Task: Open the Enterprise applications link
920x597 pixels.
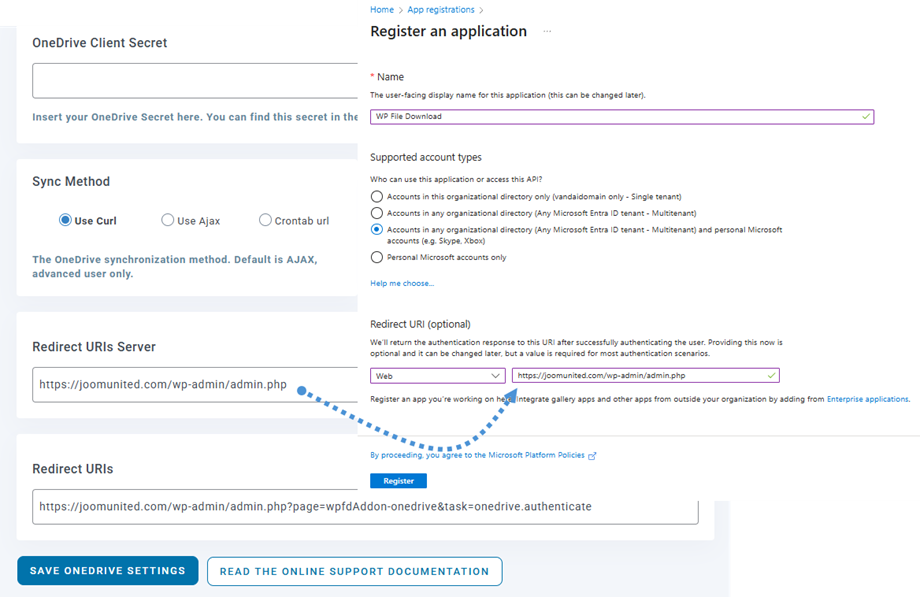Action: click(x=868, y=399)
